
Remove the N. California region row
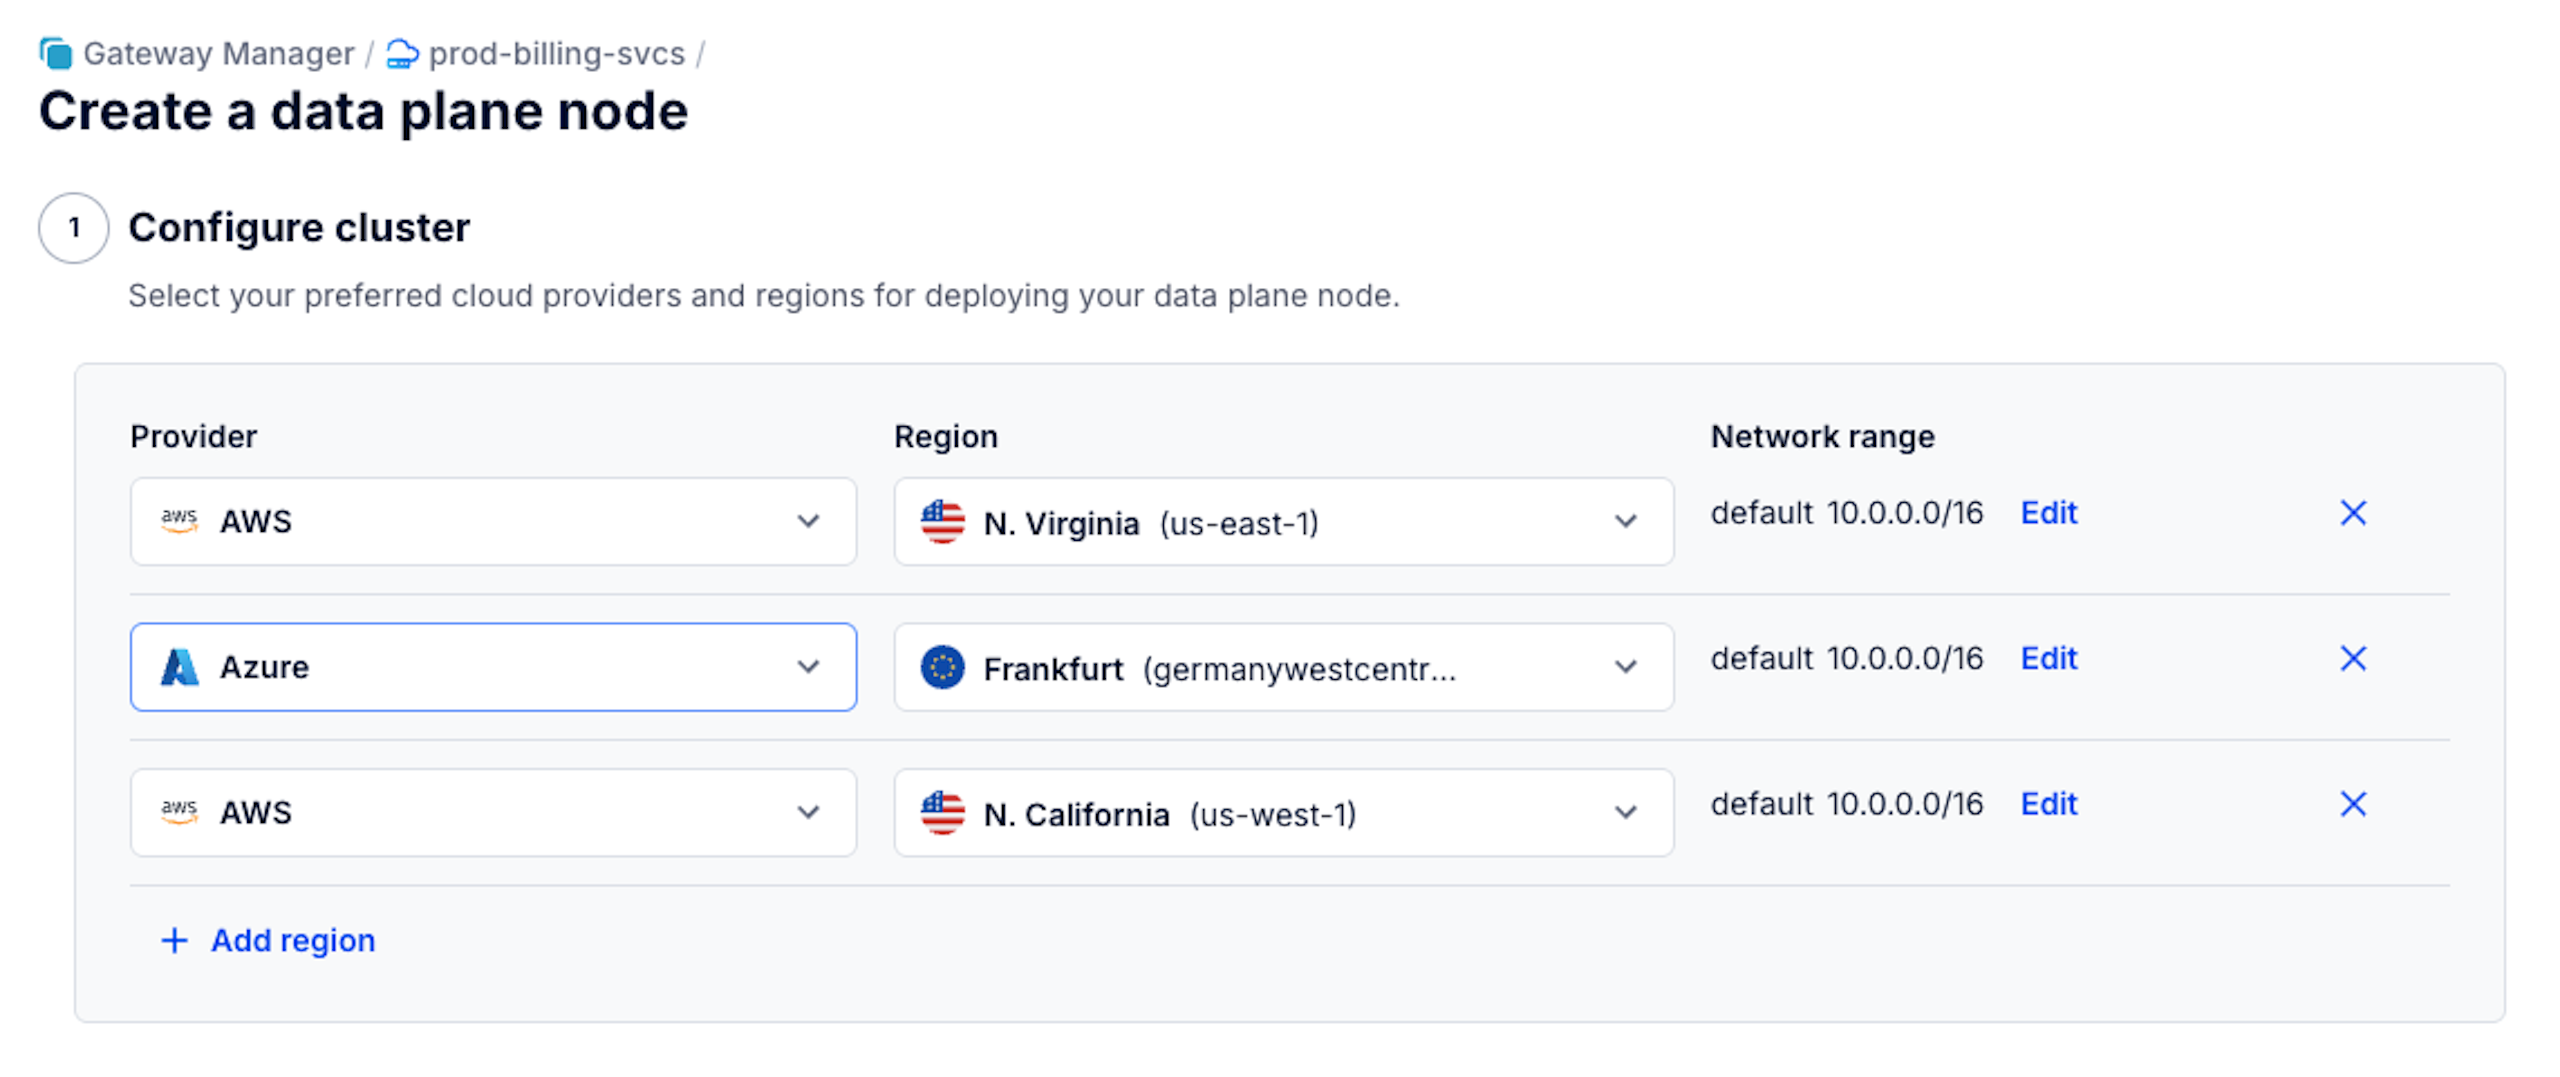click(x=2353, y=804)
